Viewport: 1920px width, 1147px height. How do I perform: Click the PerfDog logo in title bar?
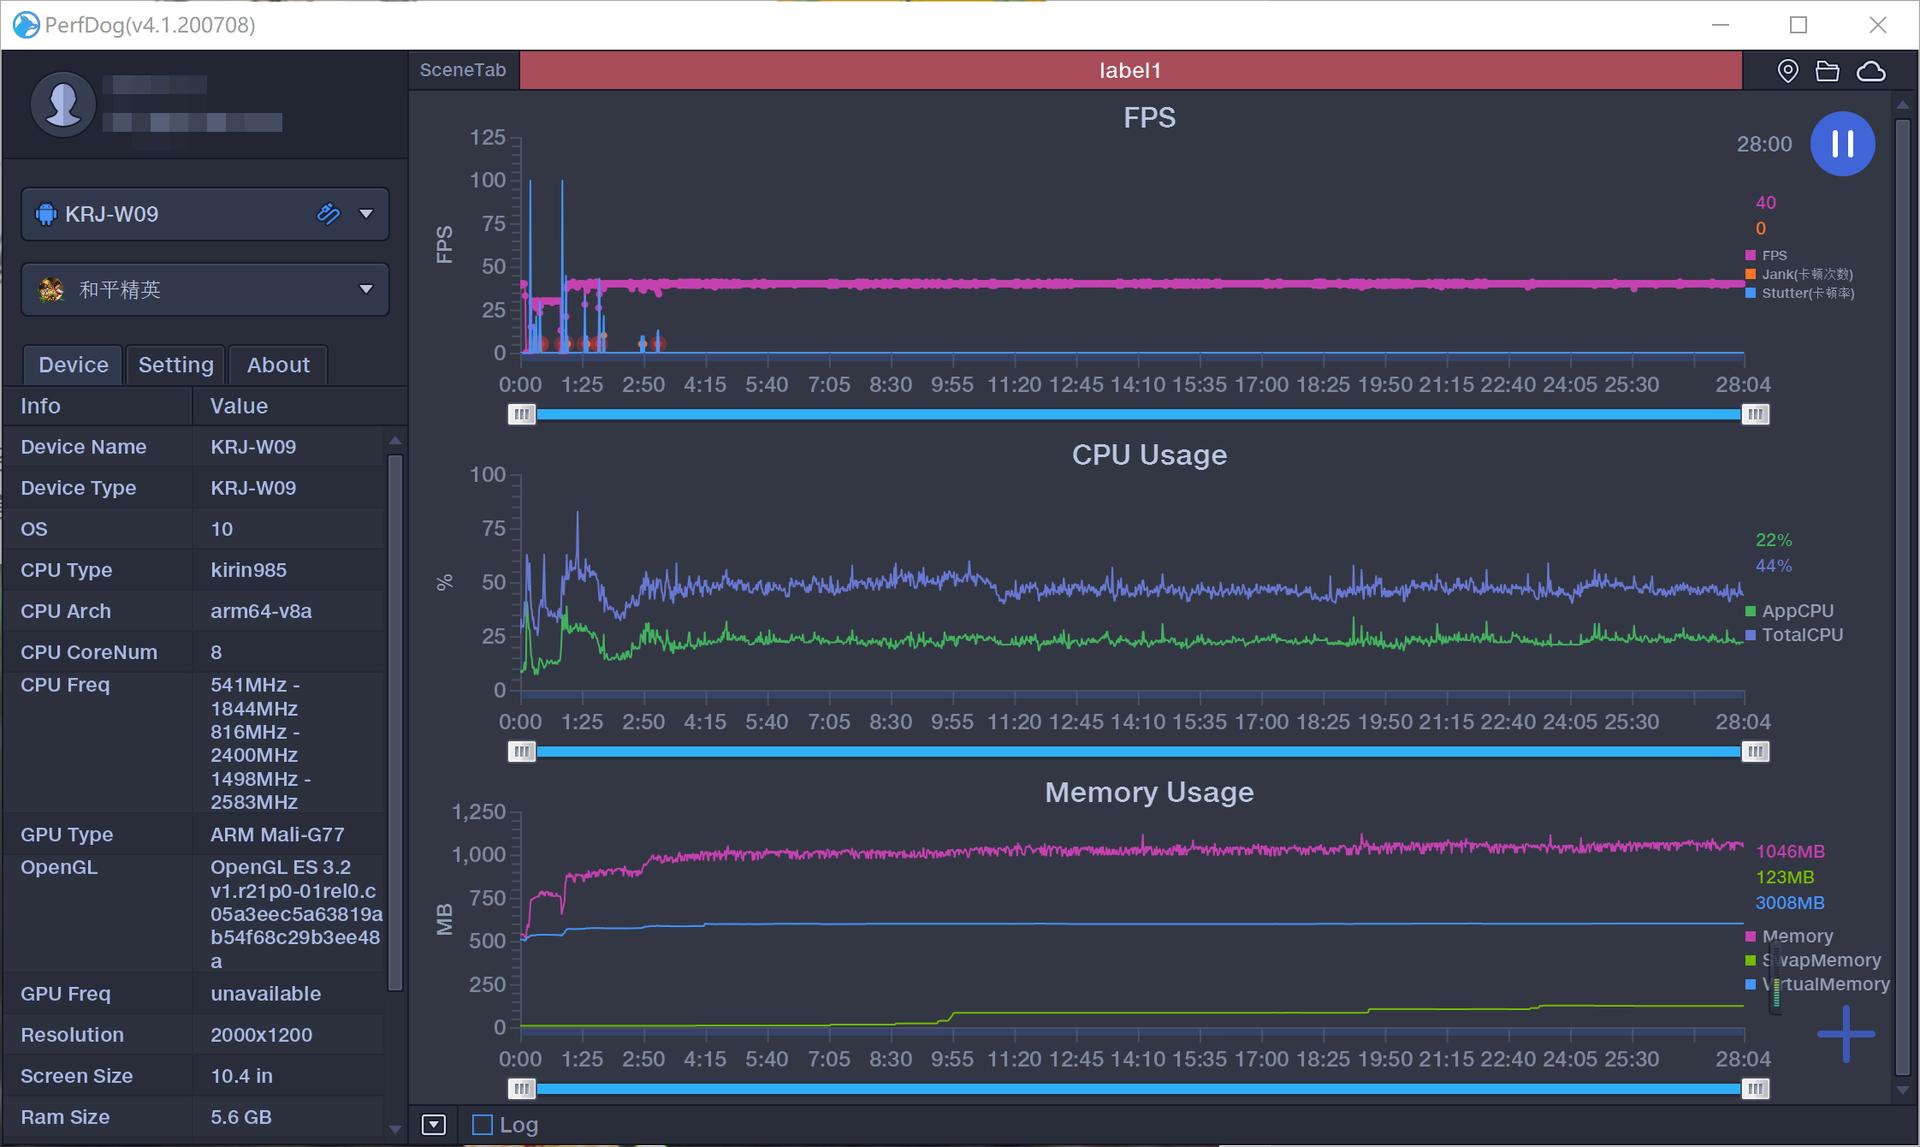click(25, 24)
